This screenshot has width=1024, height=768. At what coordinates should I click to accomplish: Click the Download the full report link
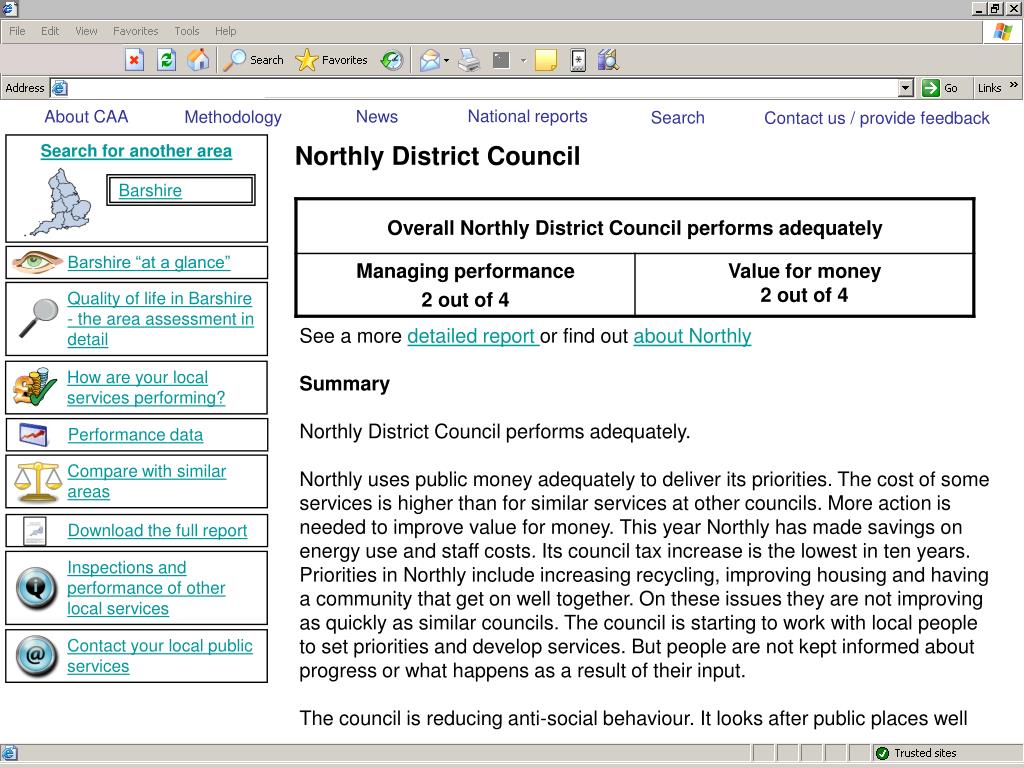(x=157, y=530)
